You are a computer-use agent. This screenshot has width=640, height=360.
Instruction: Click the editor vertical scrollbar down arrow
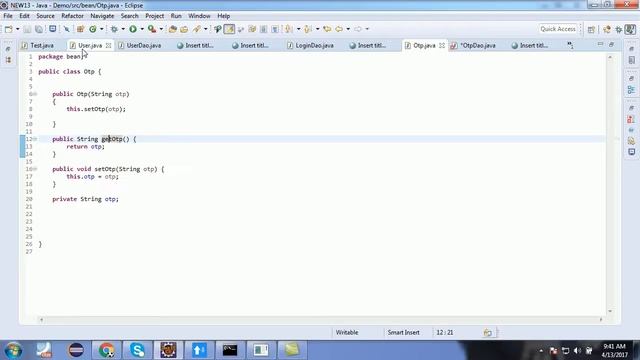coord(610,311)
